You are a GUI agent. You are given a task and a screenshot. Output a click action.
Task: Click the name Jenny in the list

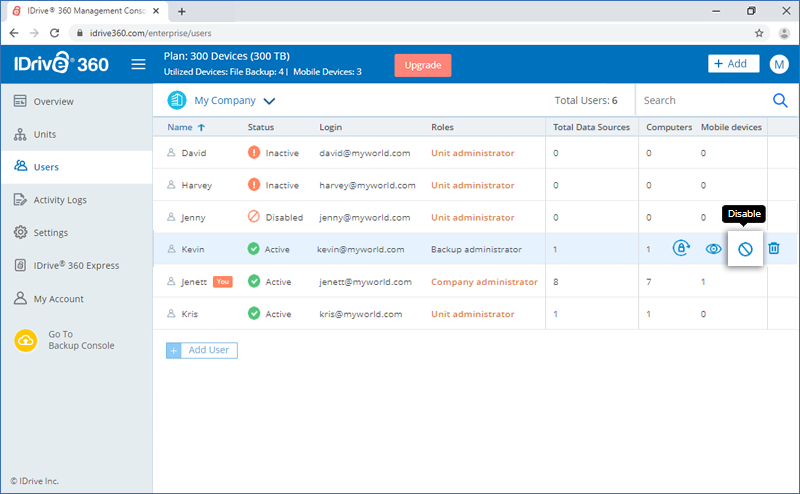click(x=193, y=217)
